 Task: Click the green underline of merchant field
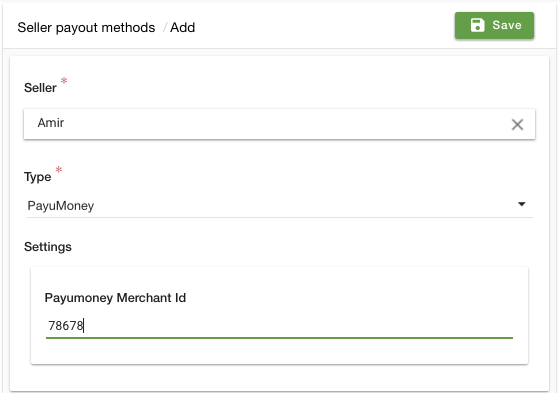[x=279, y=338]
